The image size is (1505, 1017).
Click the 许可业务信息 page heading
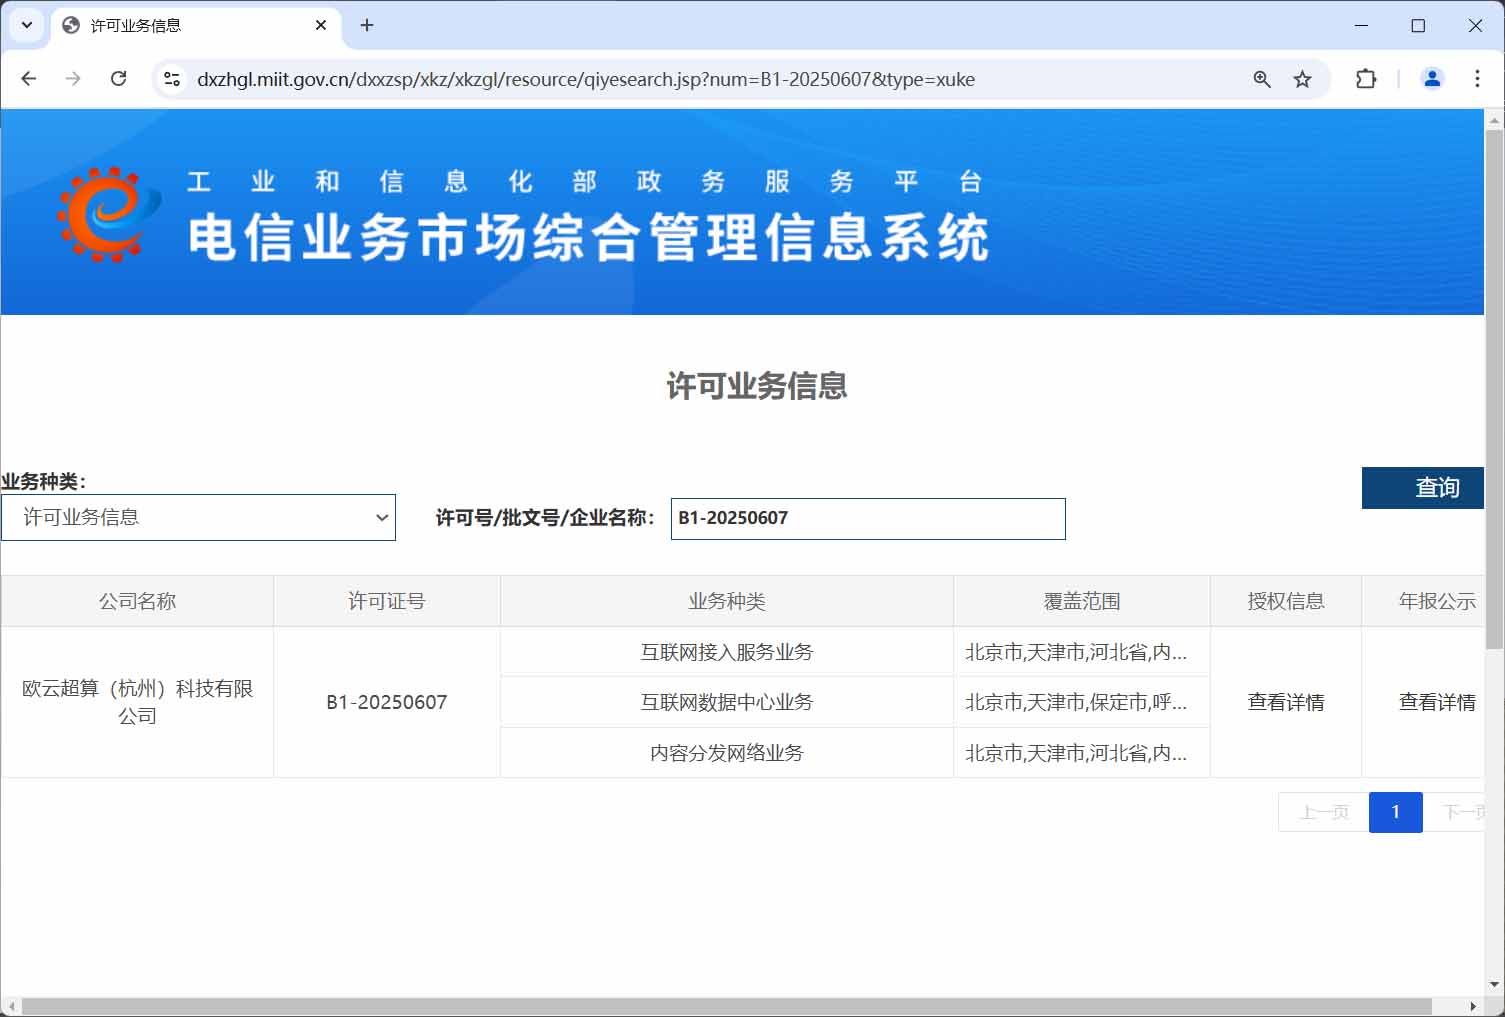click(x=757, y=386)
